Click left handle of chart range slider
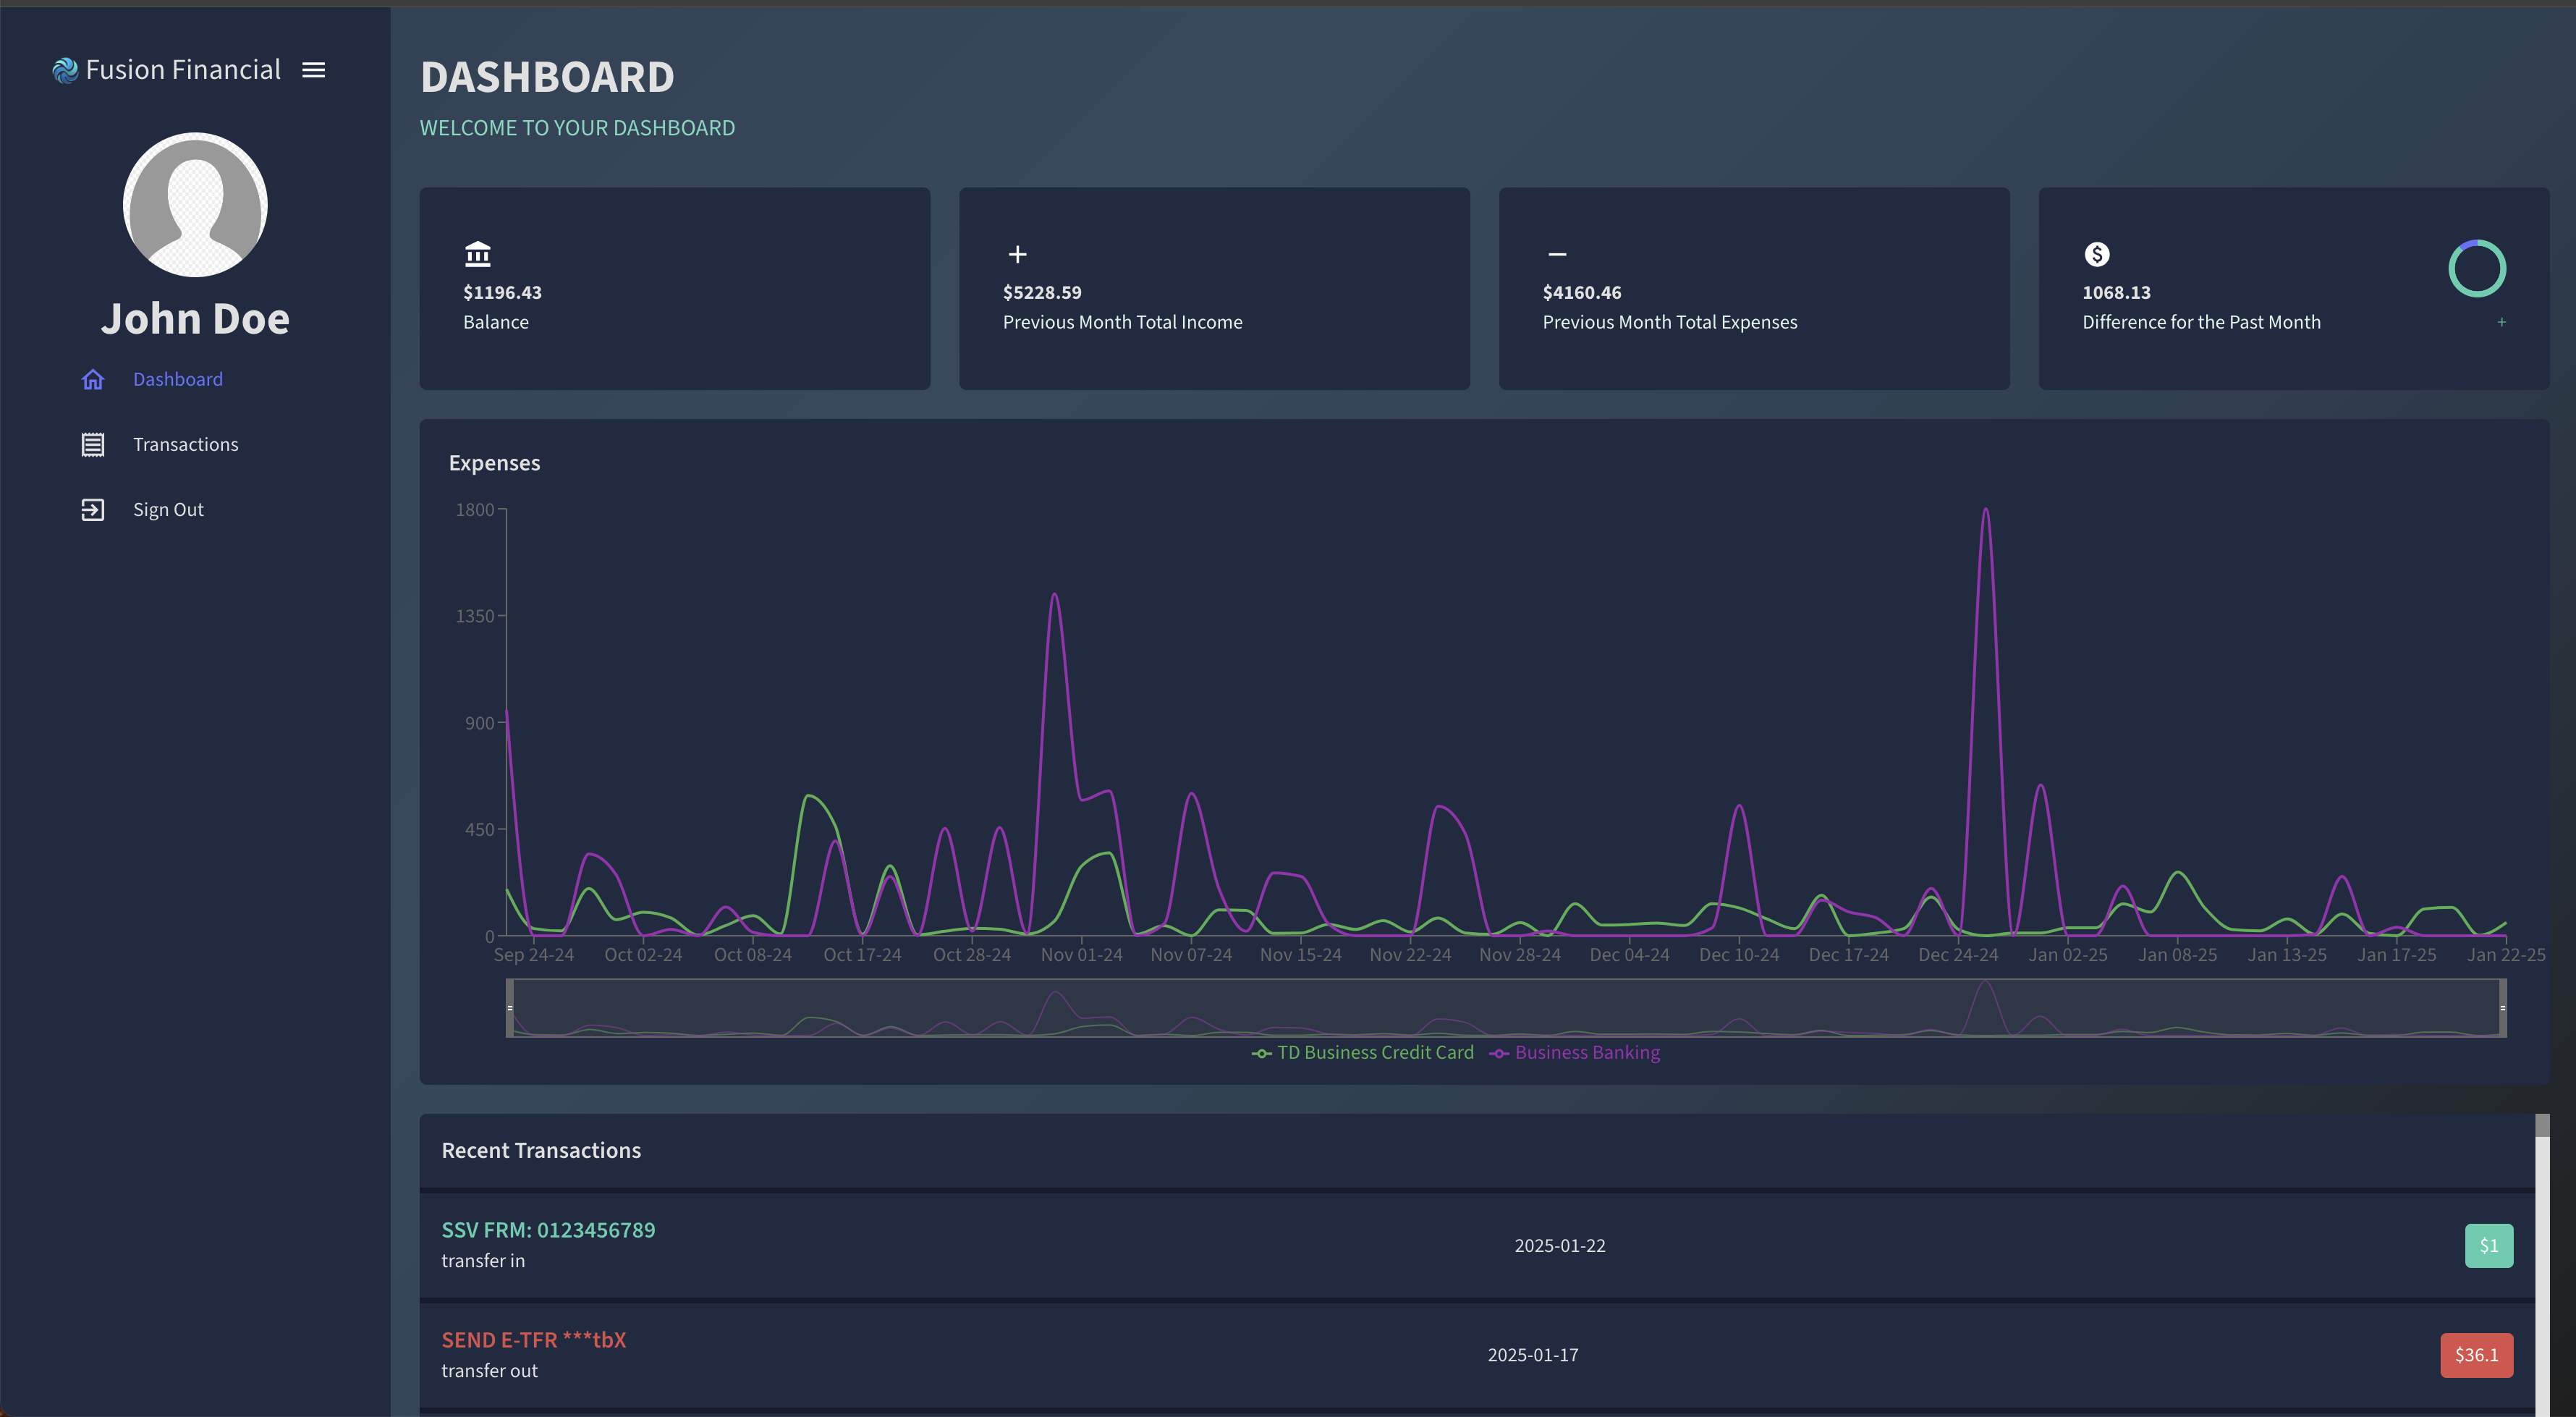This screenshot has width=2576, height=1417. coord(510,1007)
